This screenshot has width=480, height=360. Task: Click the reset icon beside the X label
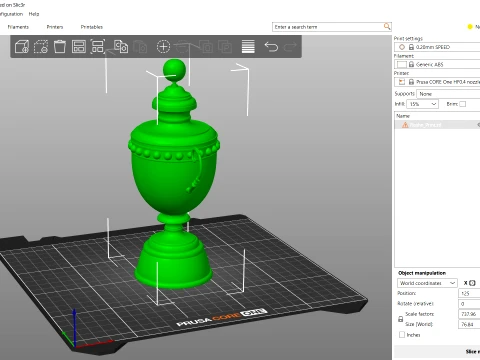tap(472, 283)
